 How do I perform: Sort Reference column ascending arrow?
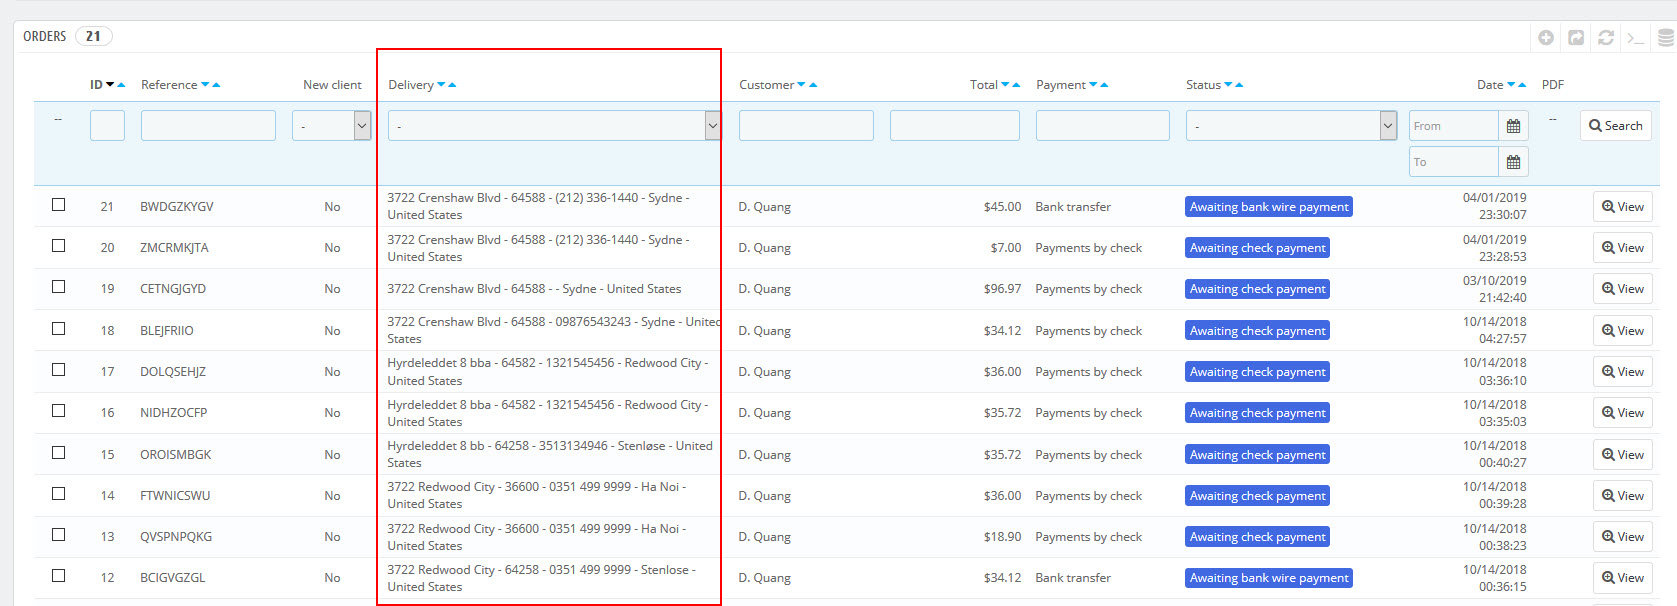pos(216,85)
